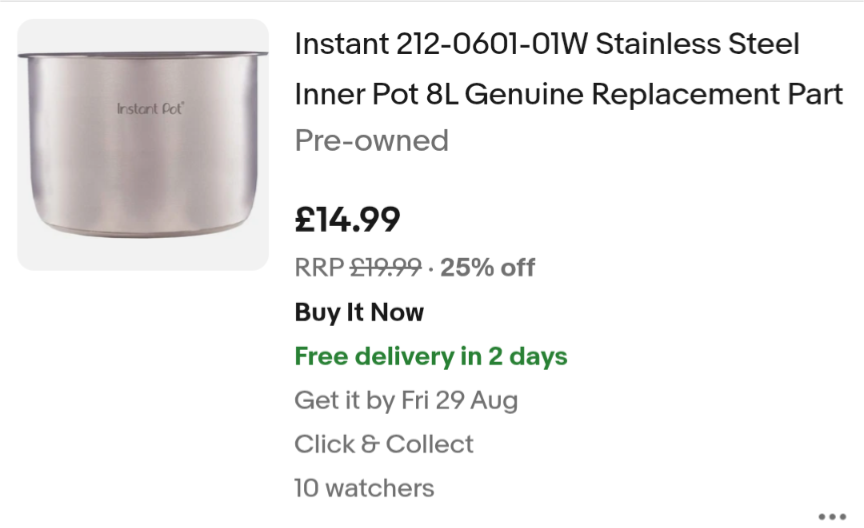Click the Instant Pot product thumbnail
The image size is (864, 528).
click(x=143, y=145)
